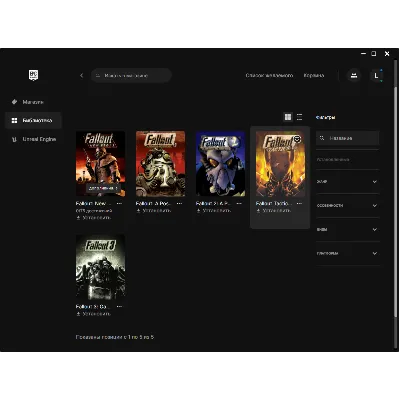The image size is (400, 400).
Task: Open the wishlist link in header
Action: pyautogui.click(x=269, y=75)
